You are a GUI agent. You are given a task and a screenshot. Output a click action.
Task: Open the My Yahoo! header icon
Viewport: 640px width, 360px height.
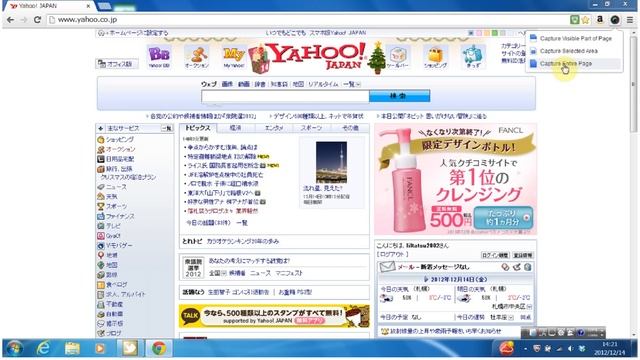pos(233,57)
